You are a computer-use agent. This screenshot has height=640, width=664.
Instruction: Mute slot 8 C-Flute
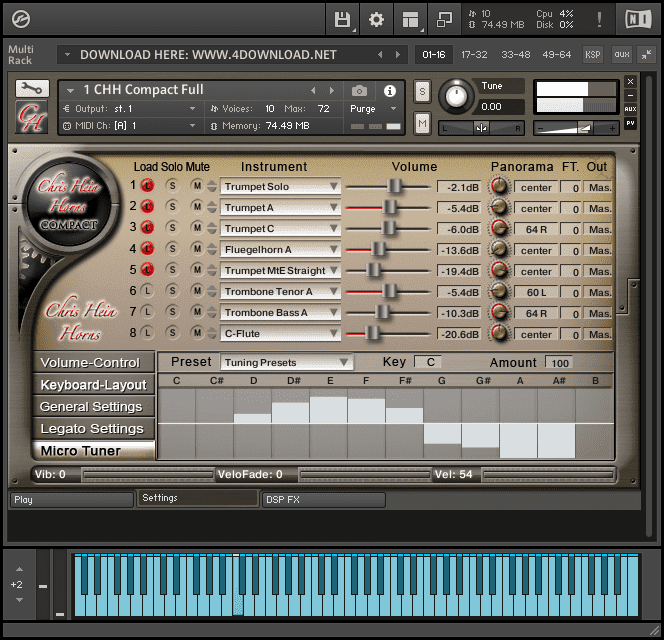[x=197, y=332]
